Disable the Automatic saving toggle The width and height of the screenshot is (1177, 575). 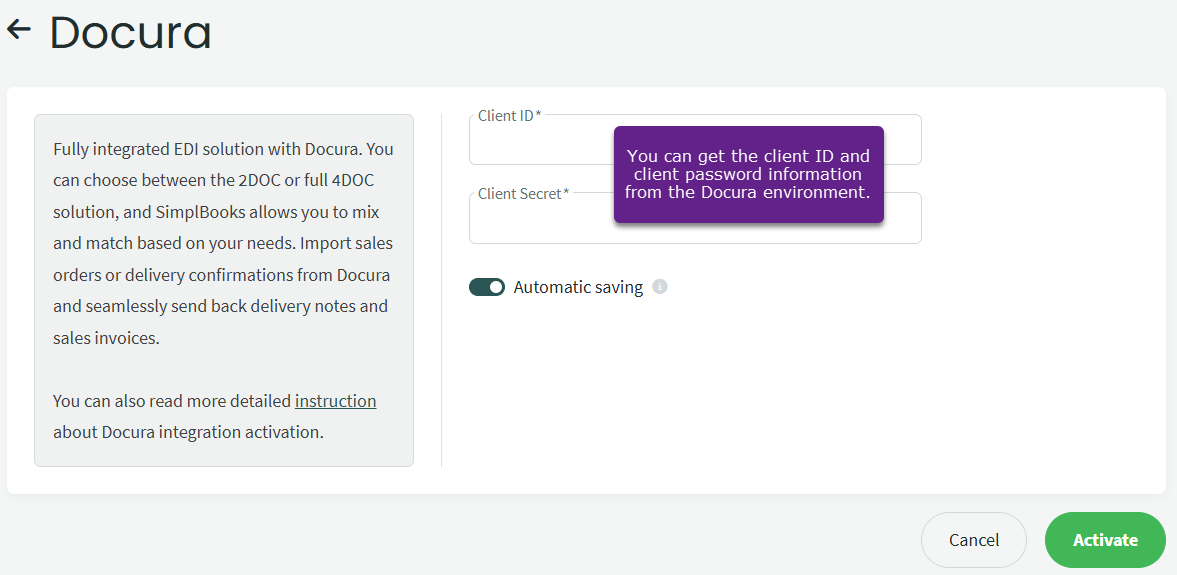point(487,287)
